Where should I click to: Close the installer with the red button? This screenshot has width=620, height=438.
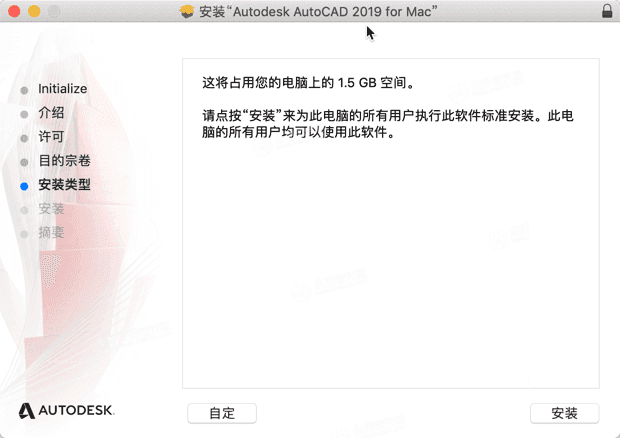coord(13,11)
